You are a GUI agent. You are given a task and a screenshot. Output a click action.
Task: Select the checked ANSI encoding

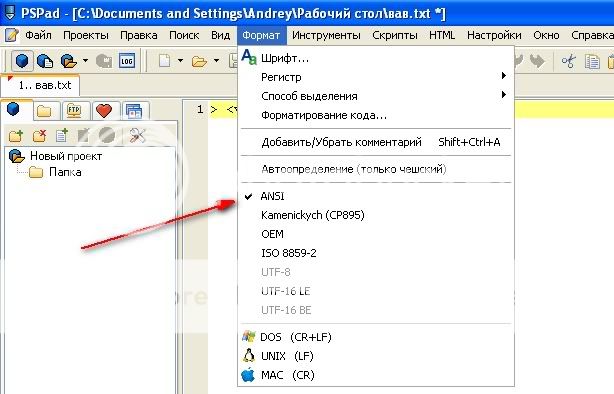click(x=376, y=196)
